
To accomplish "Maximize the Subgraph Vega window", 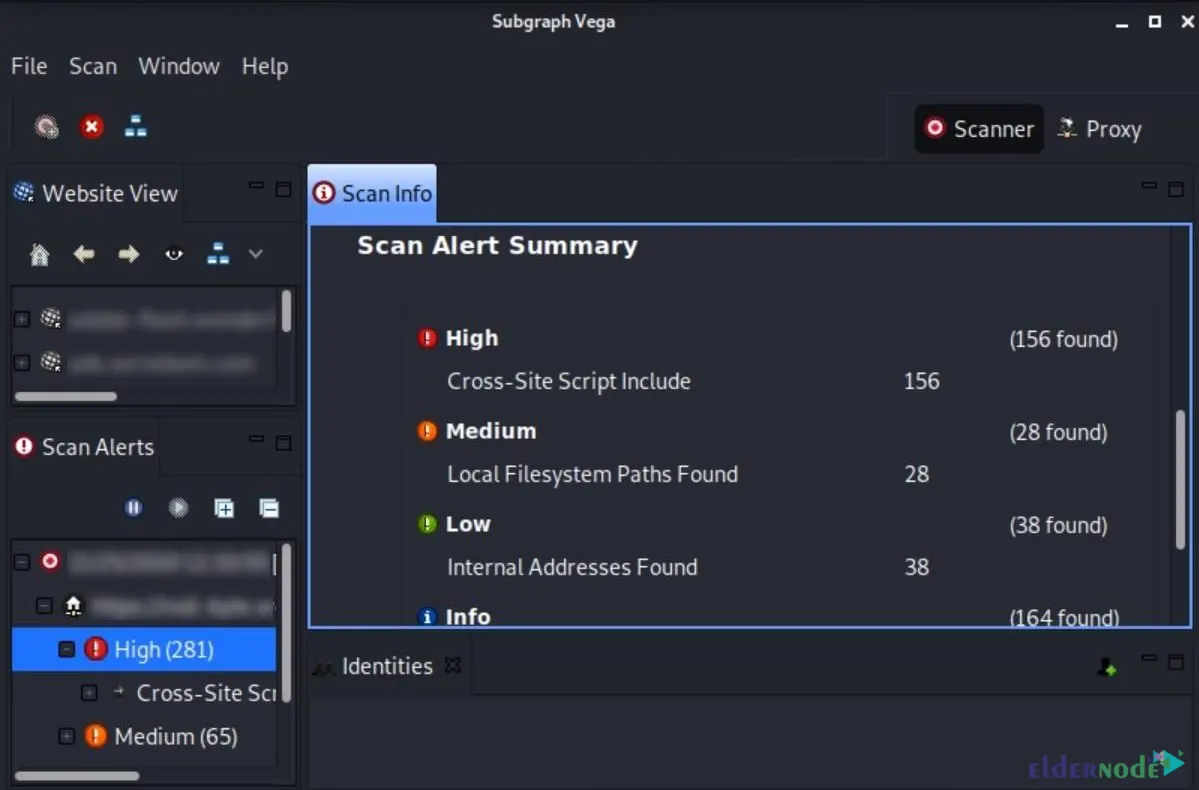I will pos(1155,21).
